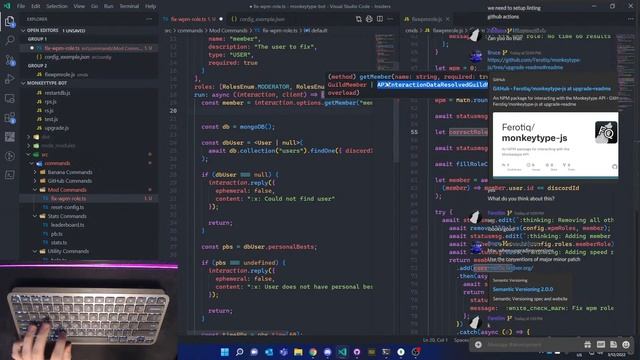Open the Explorer view in activity bar
The width and height of the screenshot is (640, 360).
coord(10,21)
